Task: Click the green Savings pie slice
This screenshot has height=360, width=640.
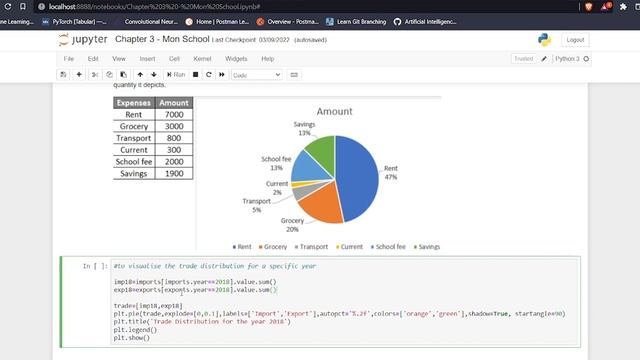Action: pyautogui.click(x=323, y=153)
